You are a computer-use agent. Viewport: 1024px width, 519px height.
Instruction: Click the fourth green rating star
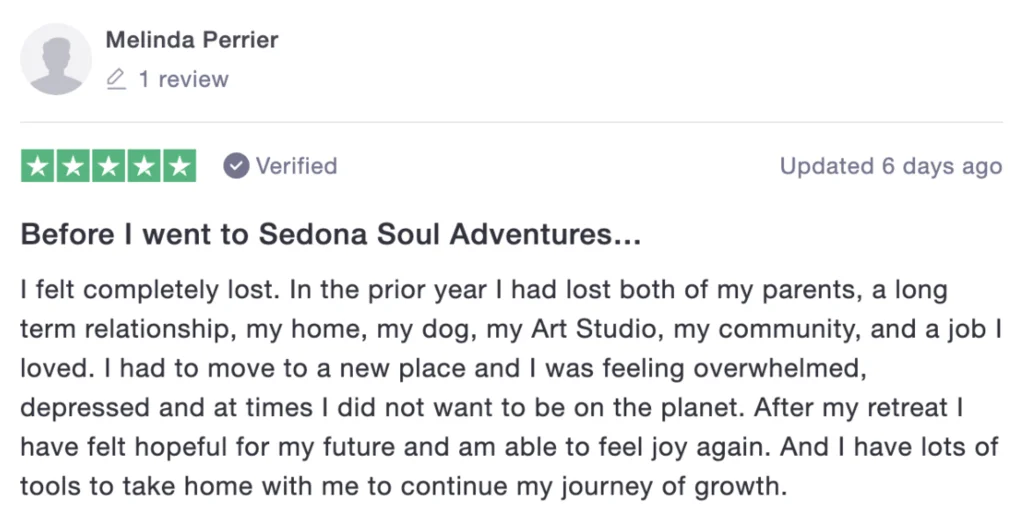tap(144, 166)
